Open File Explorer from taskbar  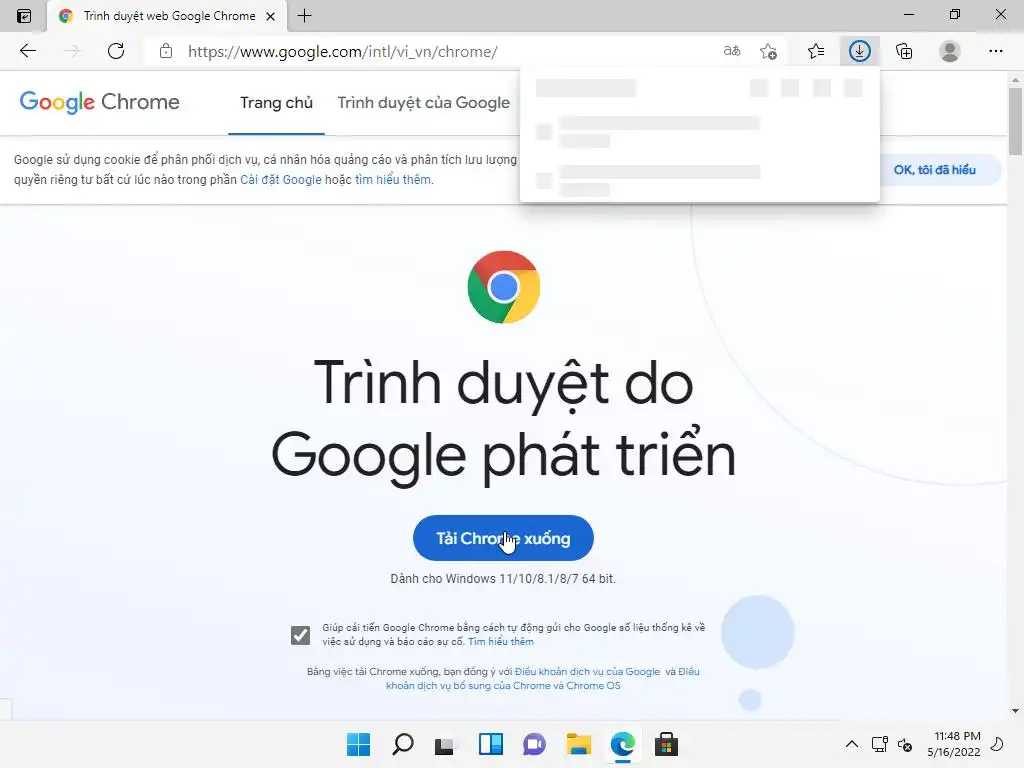coord(579,744)
